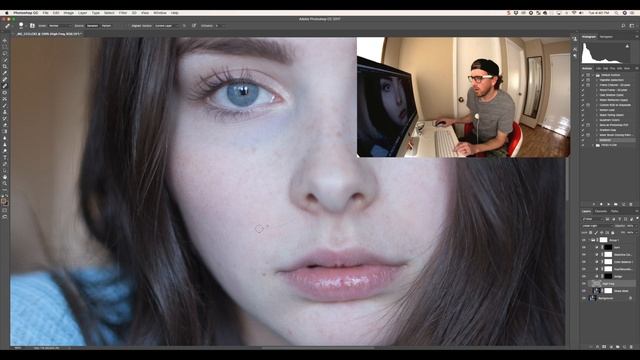Open the File menu

[x=46, y=13]
